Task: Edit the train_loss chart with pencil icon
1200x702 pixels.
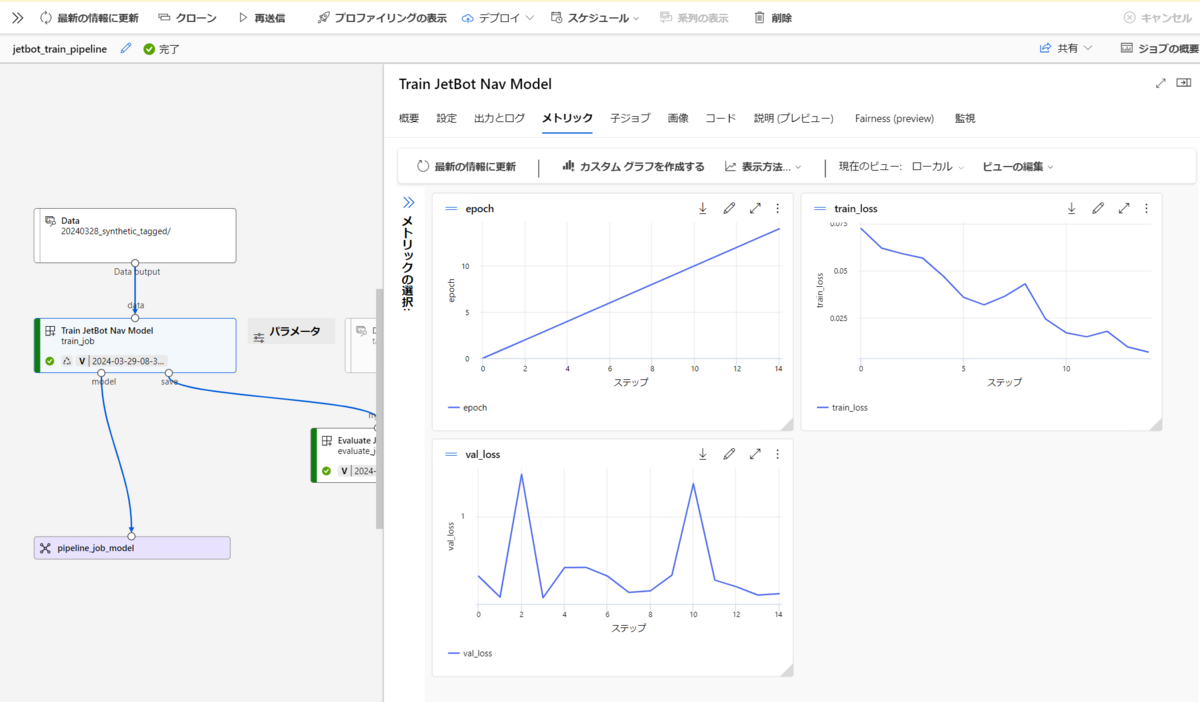Action: coord(1098,208)
